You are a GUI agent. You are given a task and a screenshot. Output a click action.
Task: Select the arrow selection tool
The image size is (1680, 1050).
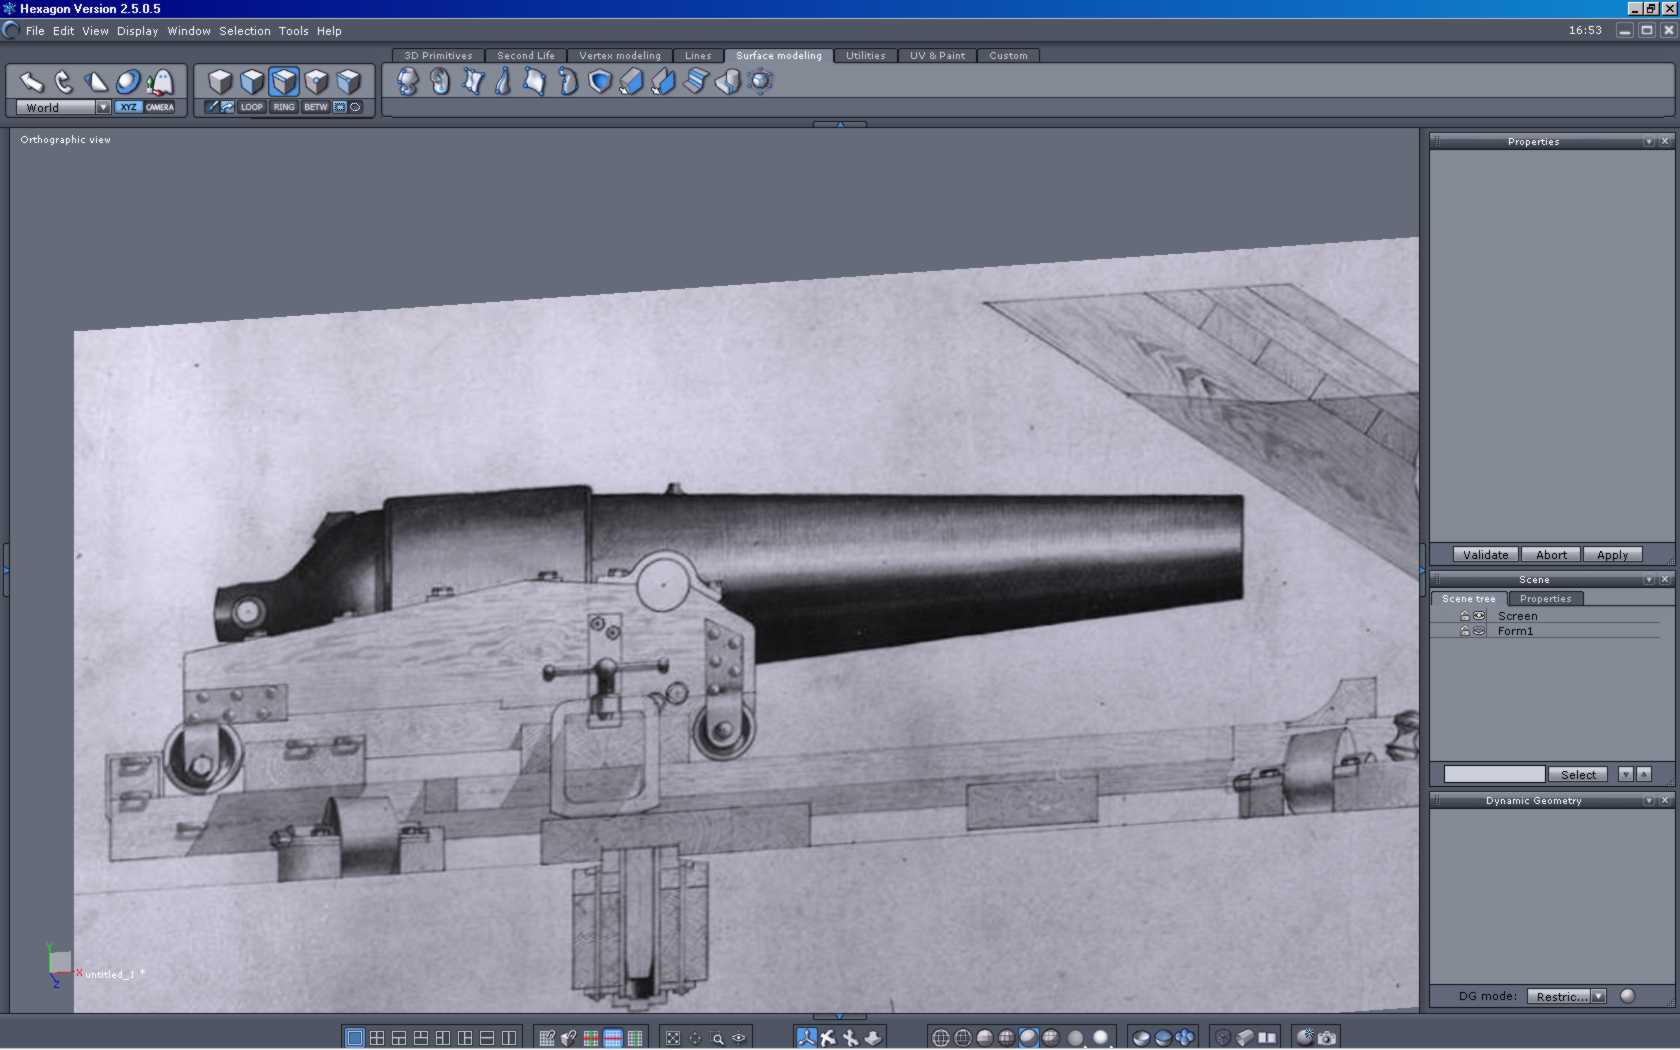coord(32,82)
